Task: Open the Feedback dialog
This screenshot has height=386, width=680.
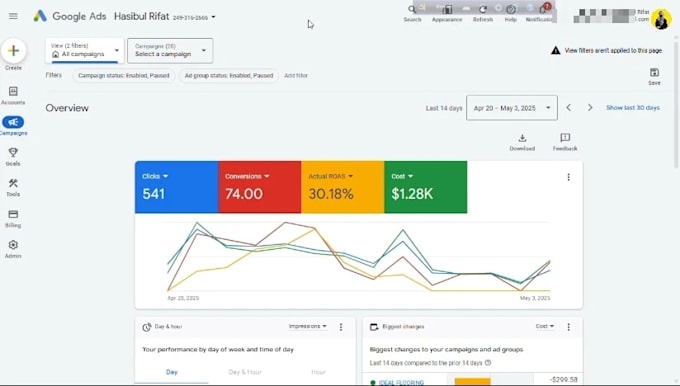Action: click(x=565, y=142)
